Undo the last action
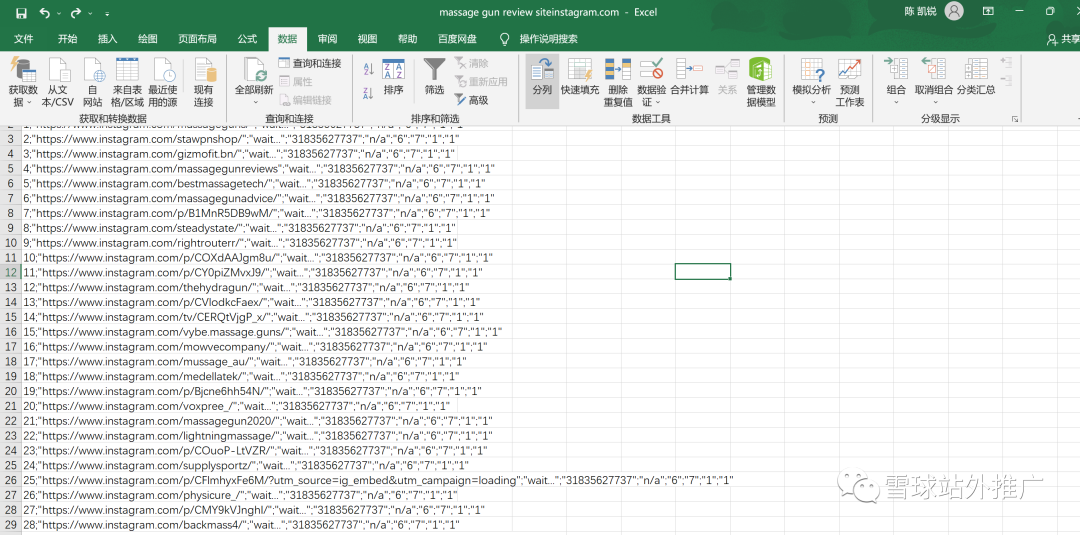 (x=45, y=12)
